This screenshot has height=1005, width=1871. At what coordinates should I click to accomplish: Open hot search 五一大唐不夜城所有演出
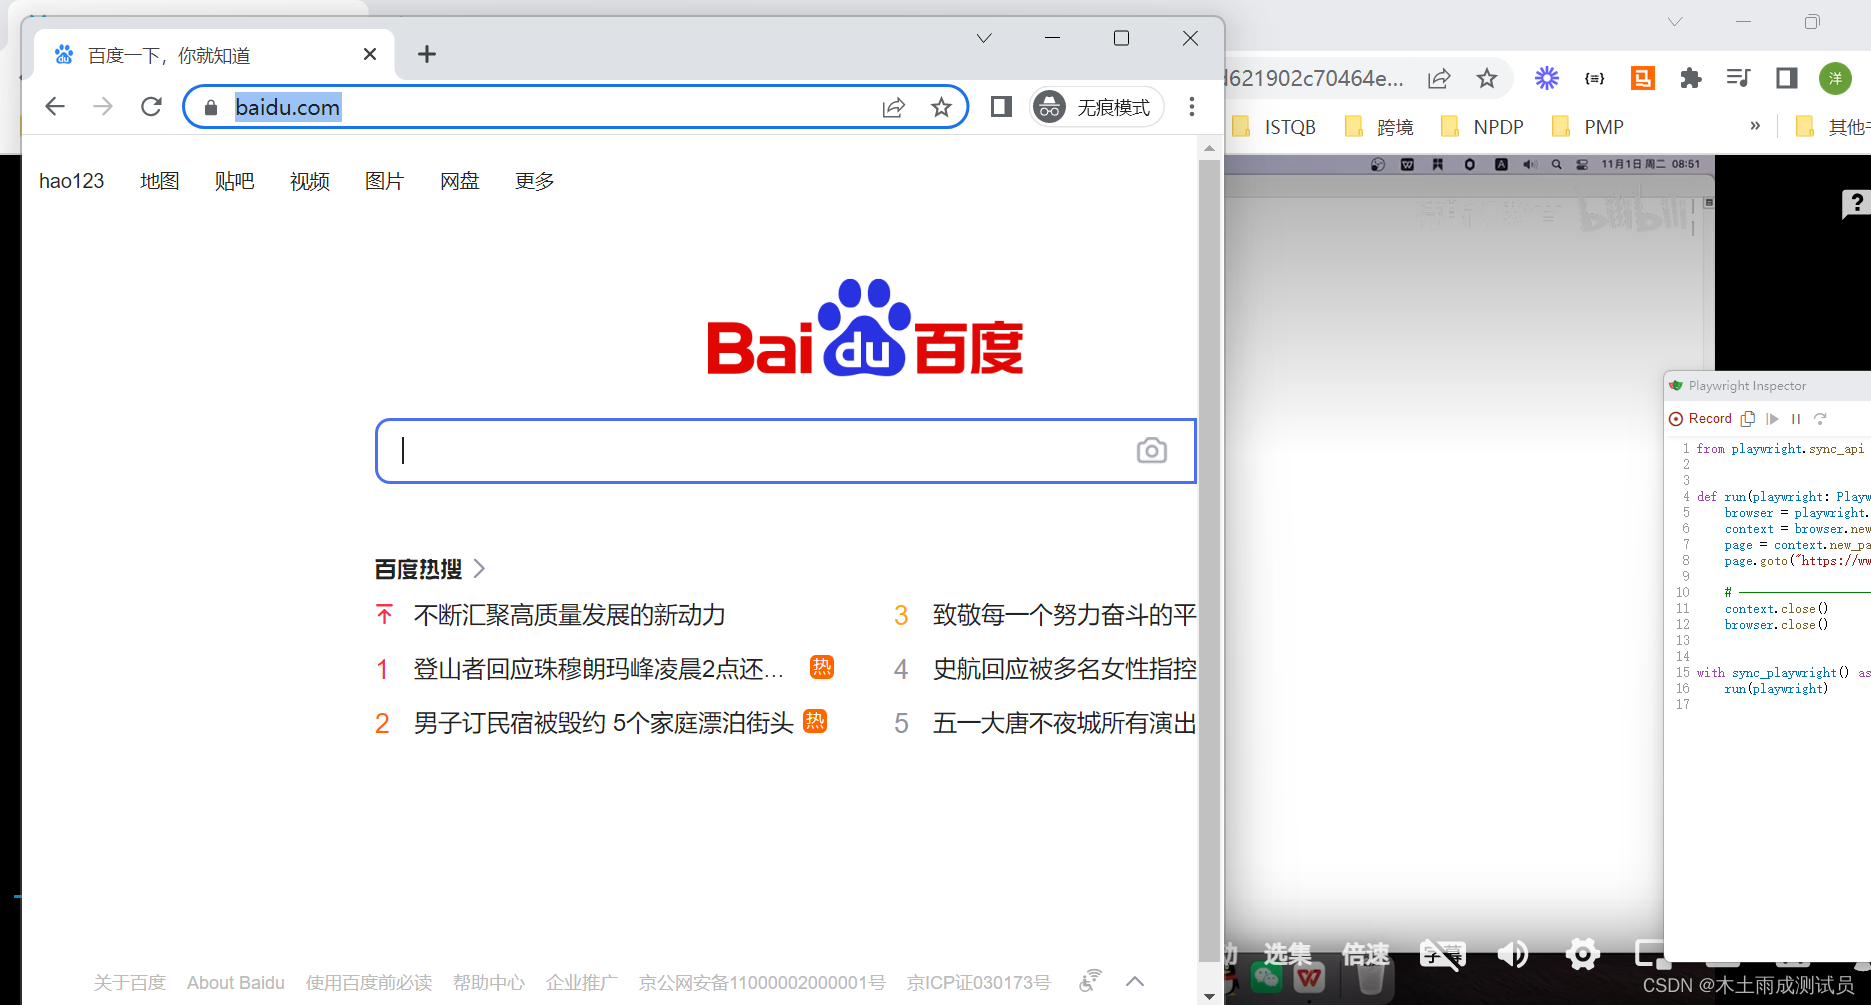[x=1065, y=723]
